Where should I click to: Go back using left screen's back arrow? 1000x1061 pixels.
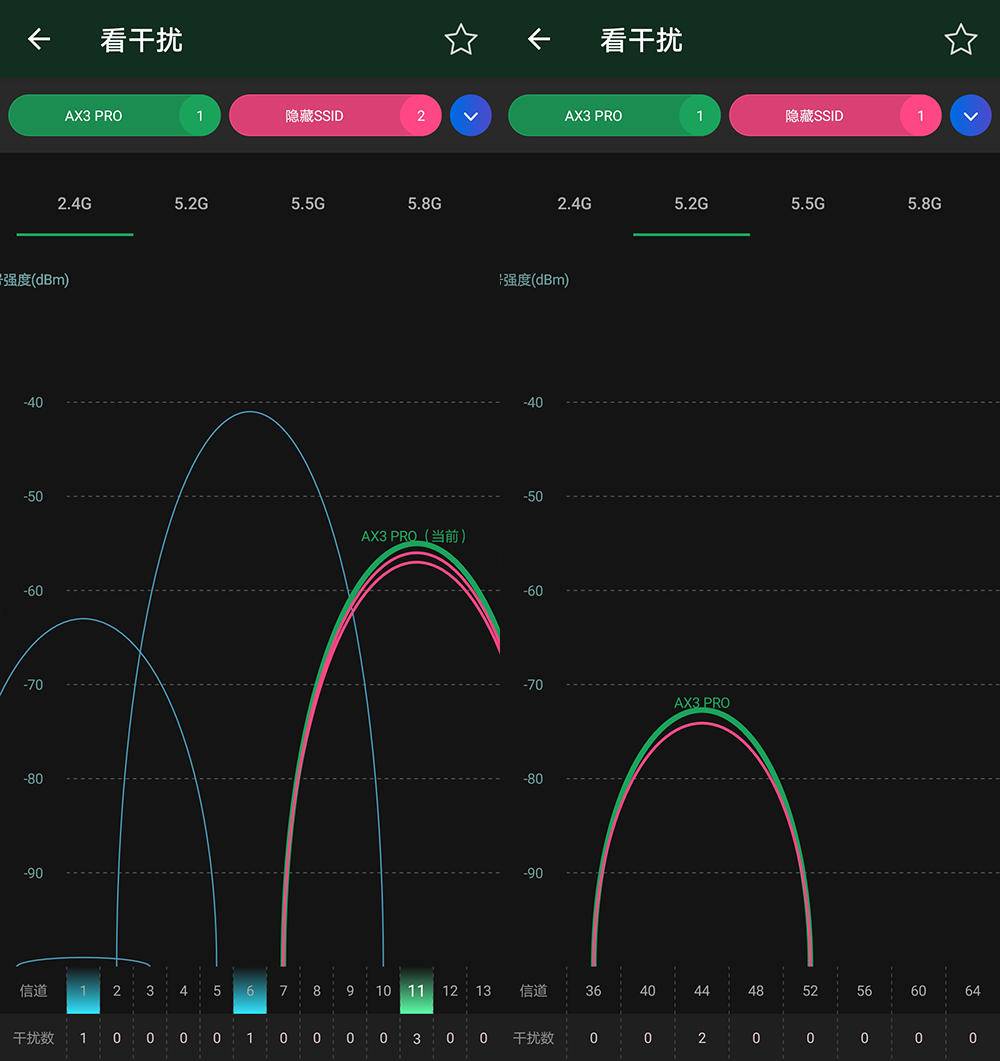click(39, 39)
